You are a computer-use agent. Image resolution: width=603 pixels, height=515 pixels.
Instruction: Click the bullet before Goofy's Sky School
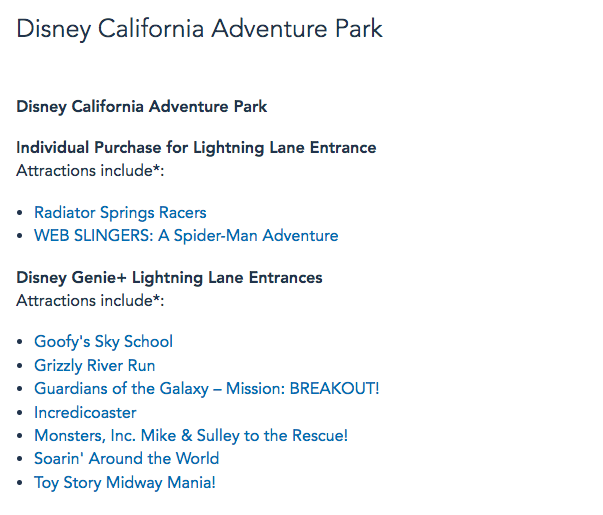[21, 342]
